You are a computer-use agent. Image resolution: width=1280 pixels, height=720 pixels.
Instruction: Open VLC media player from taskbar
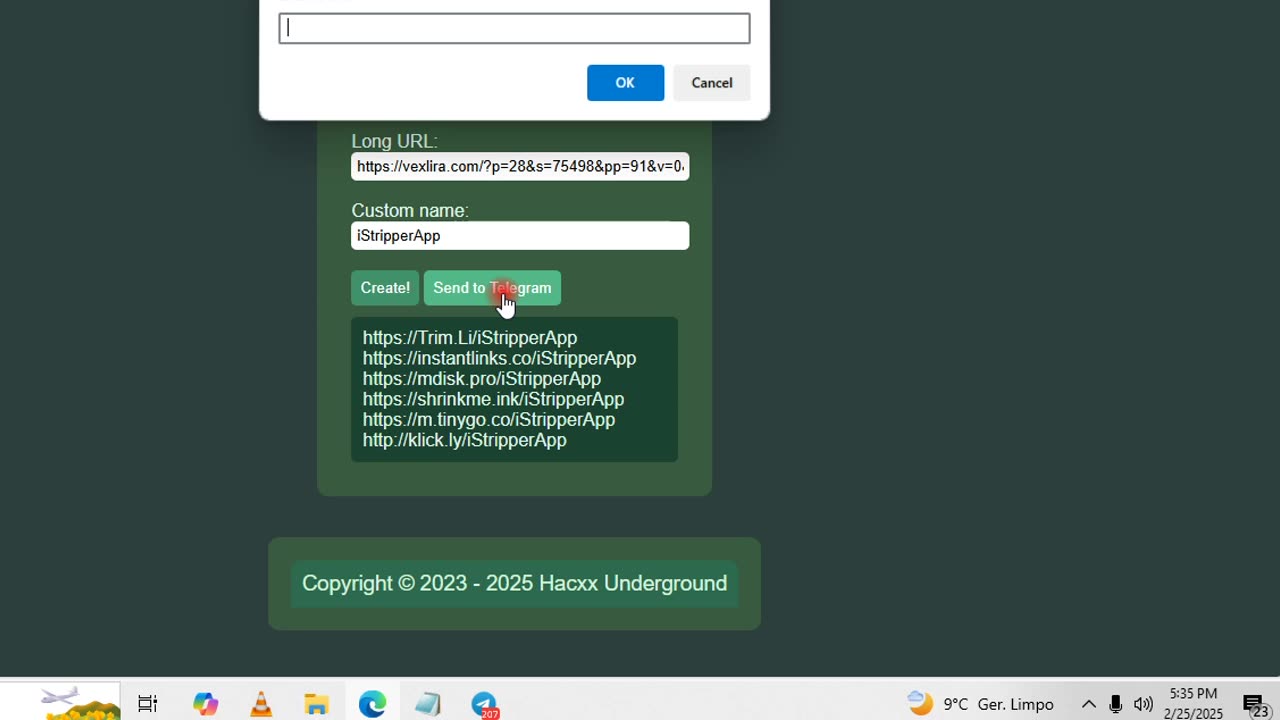click(x=261, y=704)
